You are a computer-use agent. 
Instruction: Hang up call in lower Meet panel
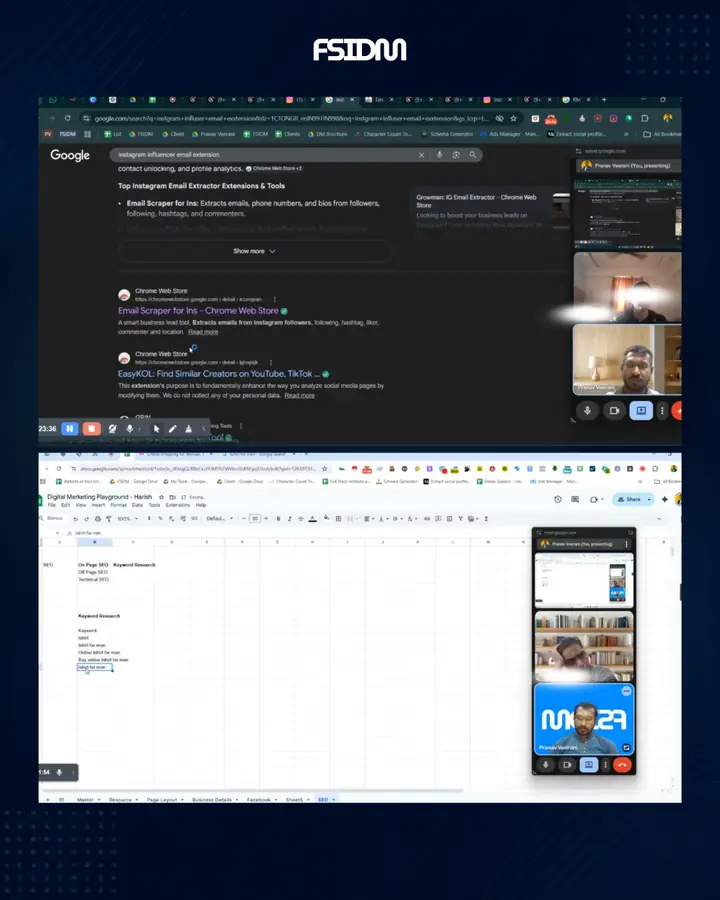[x=622, y=765]
